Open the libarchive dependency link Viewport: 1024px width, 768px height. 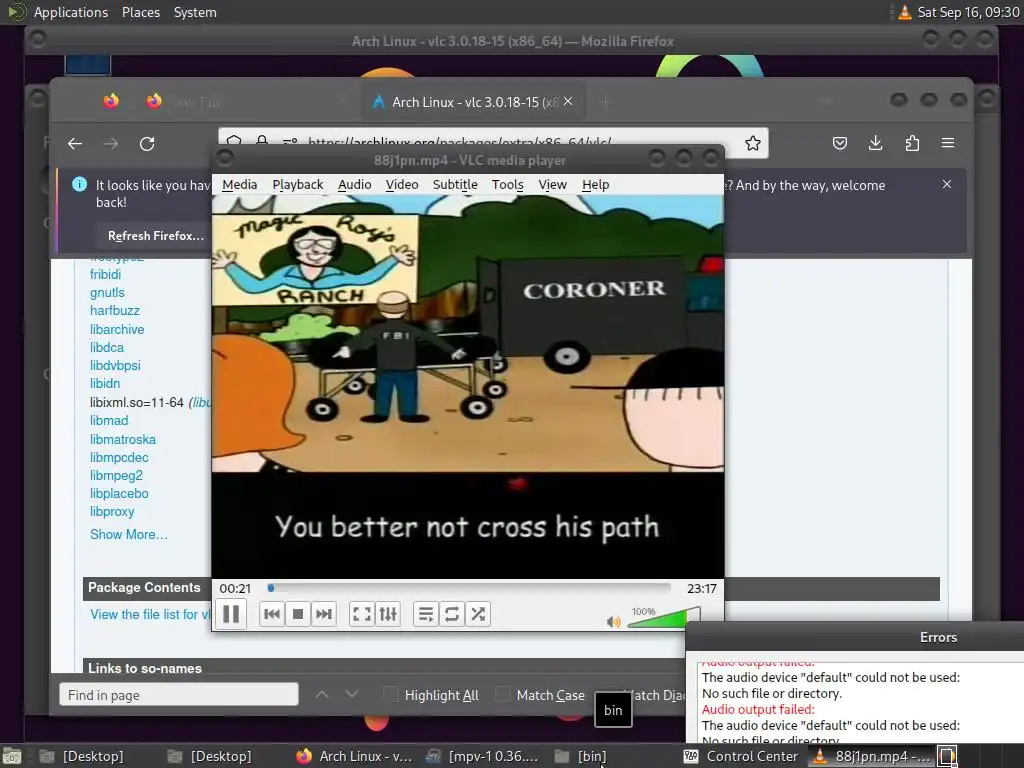[117, 329]
